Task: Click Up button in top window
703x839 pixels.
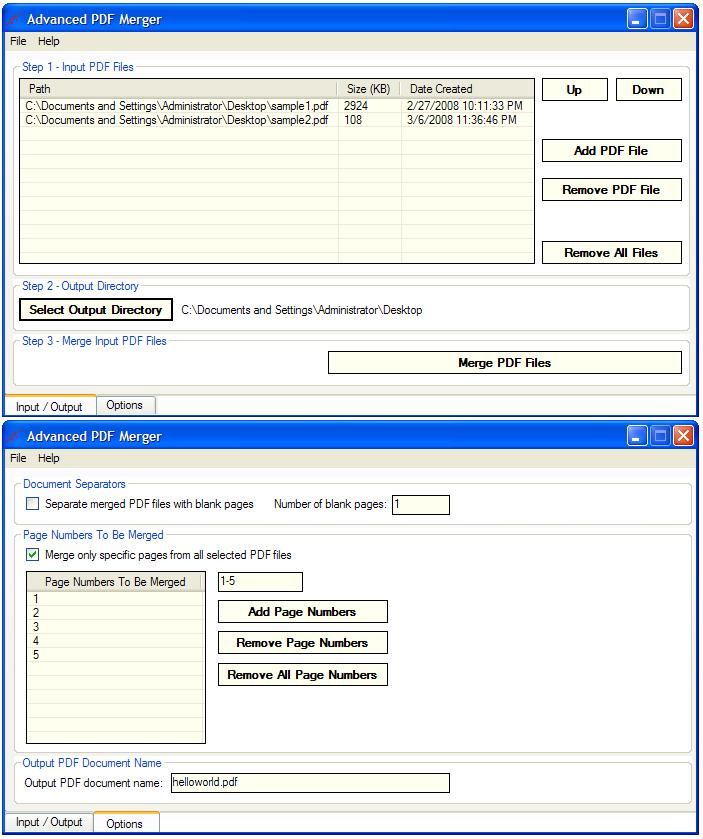Action: tap(575, 90)
